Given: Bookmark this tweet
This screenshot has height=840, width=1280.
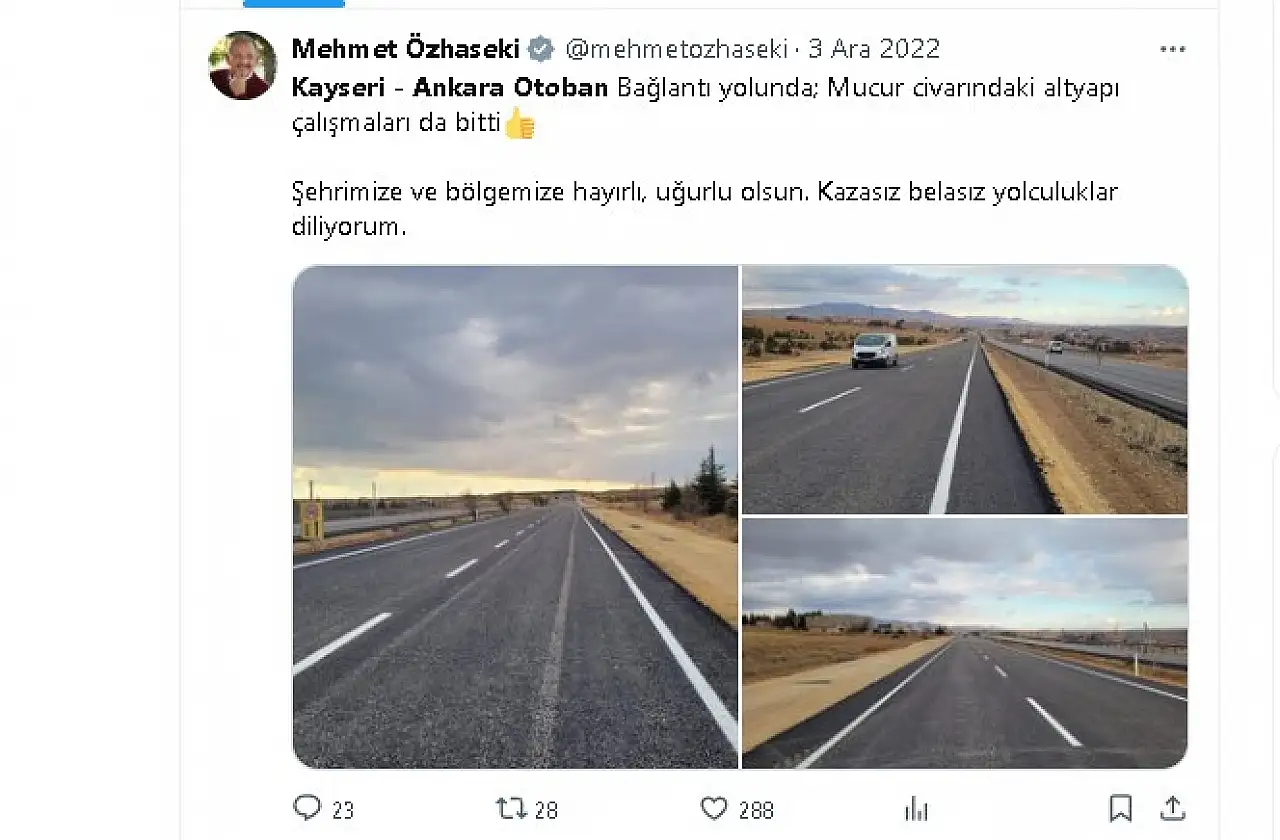Looking at the screenshot, I should [1121, 808].
